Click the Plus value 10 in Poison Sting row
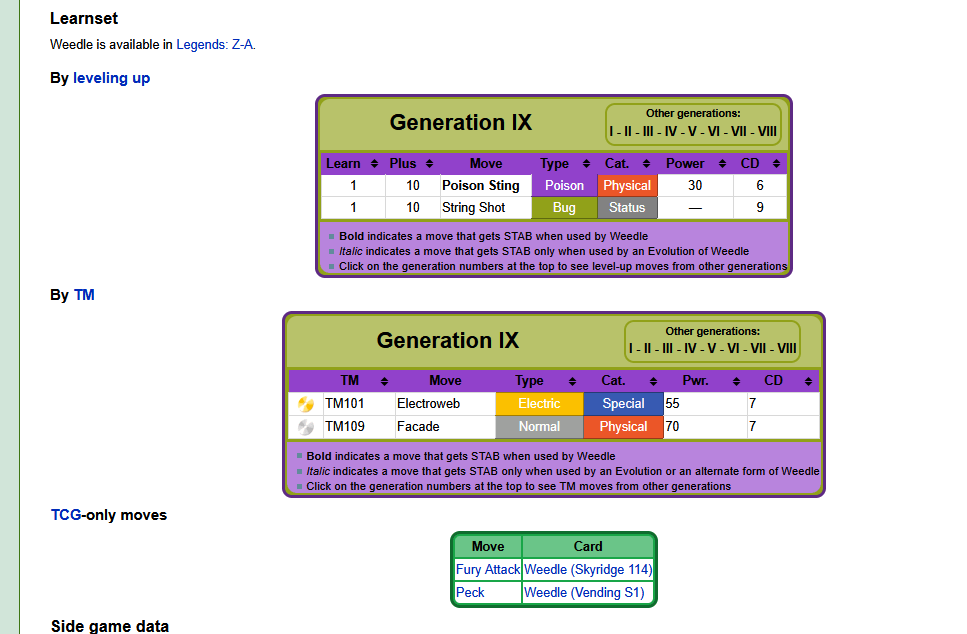 tap(413, 186)
